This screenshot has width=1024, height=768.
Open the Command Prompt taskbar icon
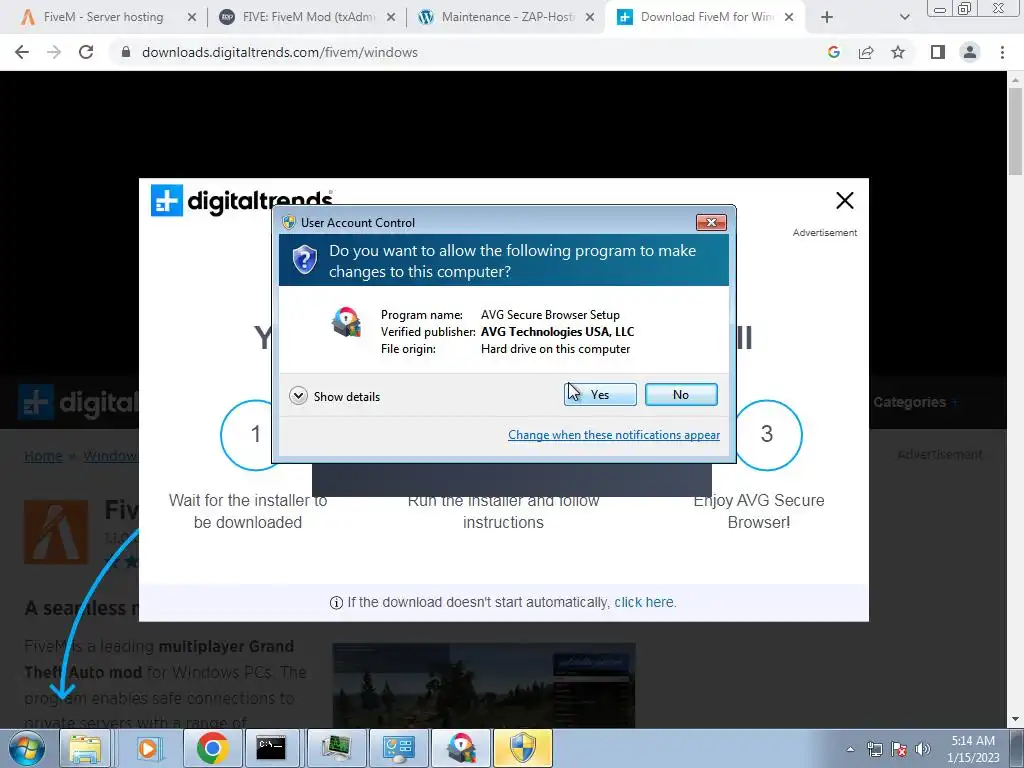pyautogui.click(x=271, y=748)
